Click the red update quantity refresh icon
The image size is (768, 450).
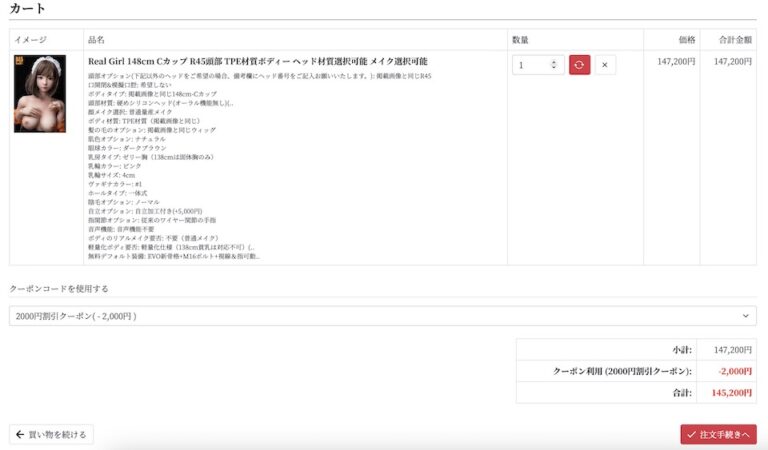tap(580, 65)
